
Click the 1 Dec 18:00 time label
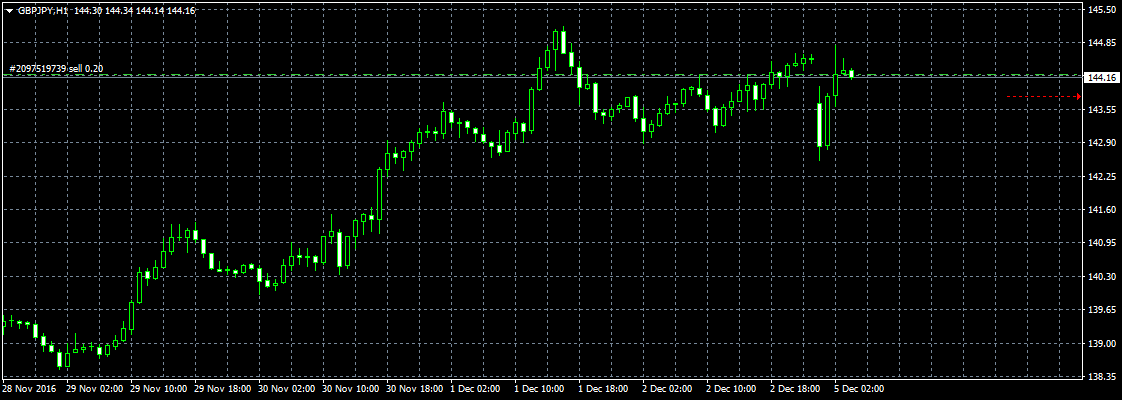603,389
